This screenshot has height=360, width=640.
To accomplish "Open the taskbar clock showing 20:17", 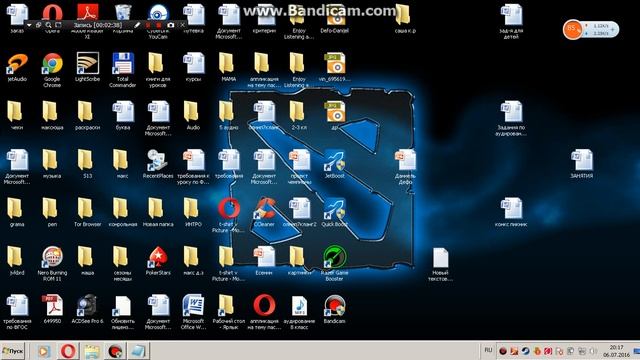I will 617,351.
